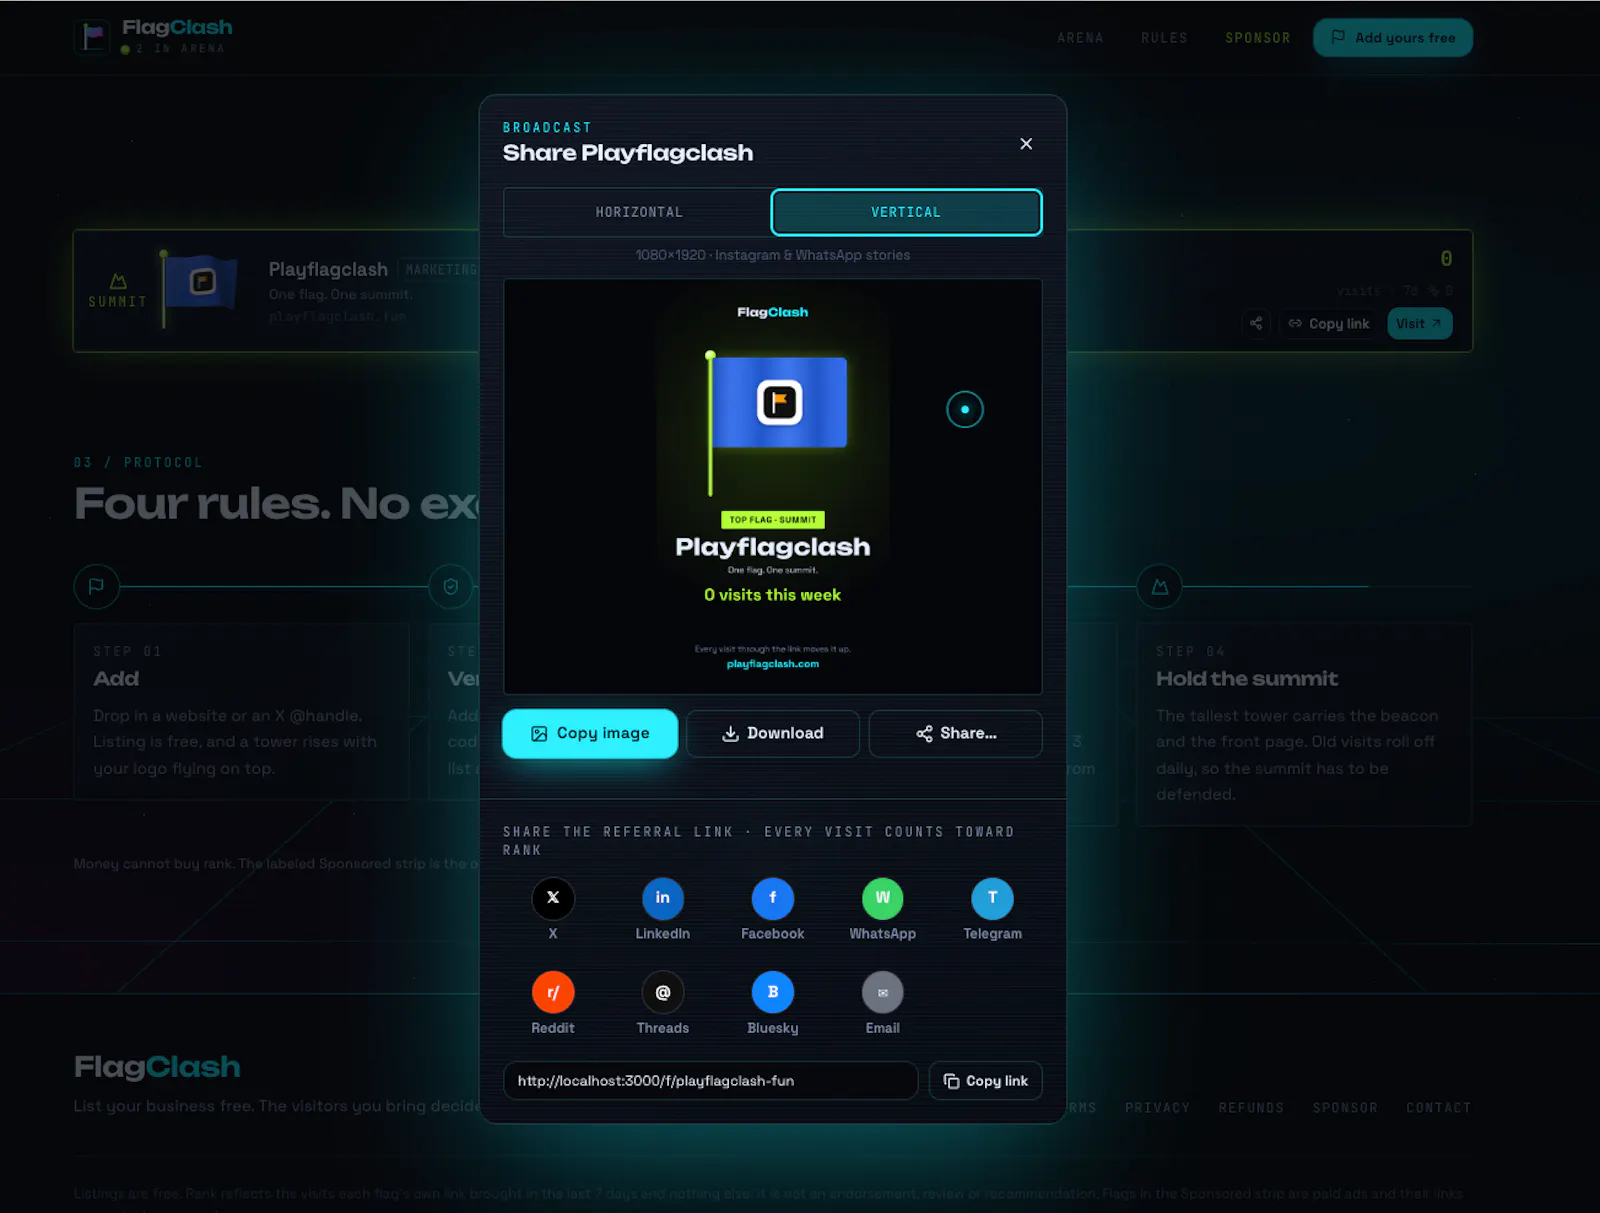Visit Playflagclash via Visit button
Screen dimensions: 1600x1213
click(1419, 323)
